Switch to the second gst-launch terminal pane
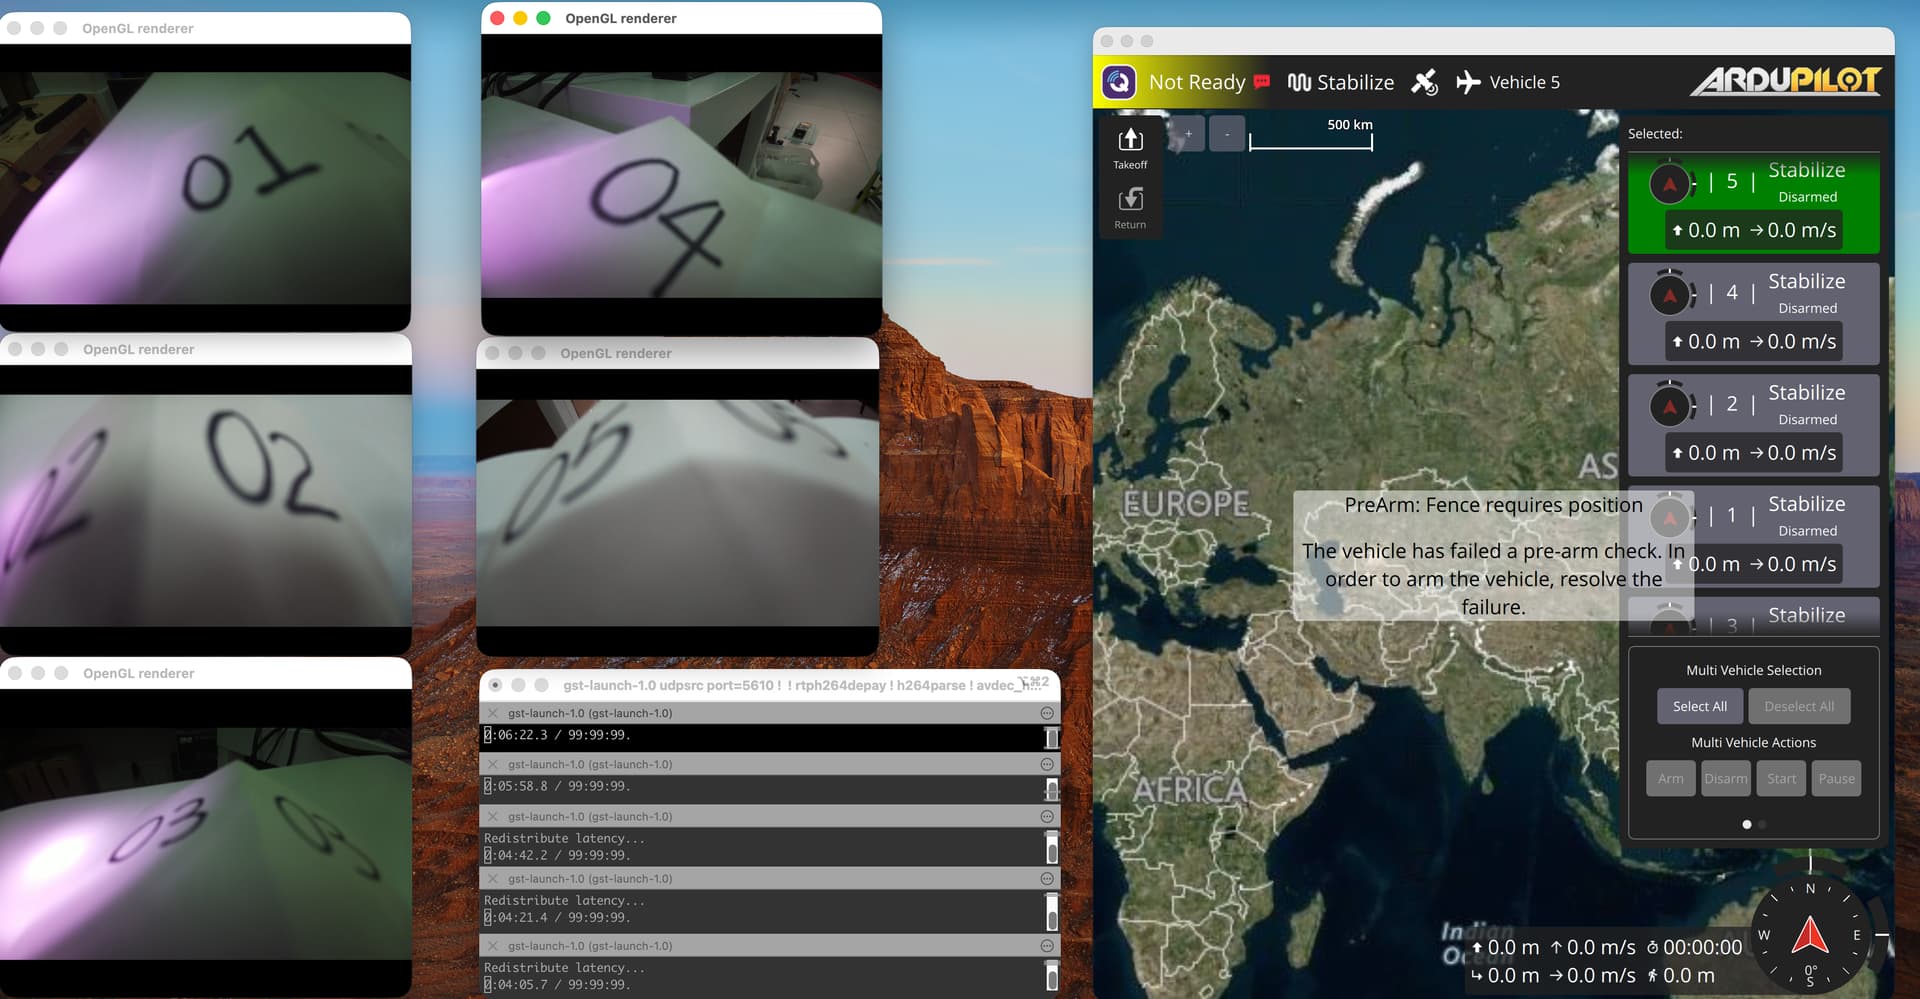Image resolution: width=1920 pixels, height=999 pixels. (590, 764)
